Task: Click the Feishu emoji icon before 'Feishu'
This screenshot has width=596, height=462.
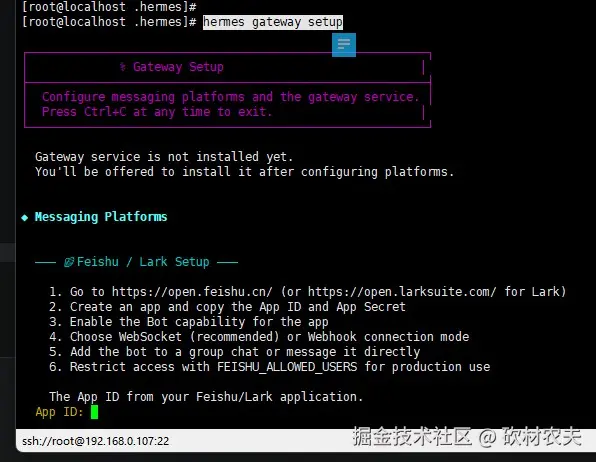Action: point(69,262)
